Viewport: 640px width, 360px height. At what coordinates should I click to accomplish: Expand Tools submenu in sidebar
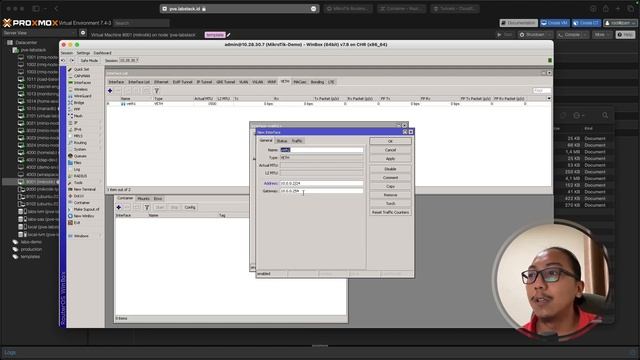pos(85,182)
